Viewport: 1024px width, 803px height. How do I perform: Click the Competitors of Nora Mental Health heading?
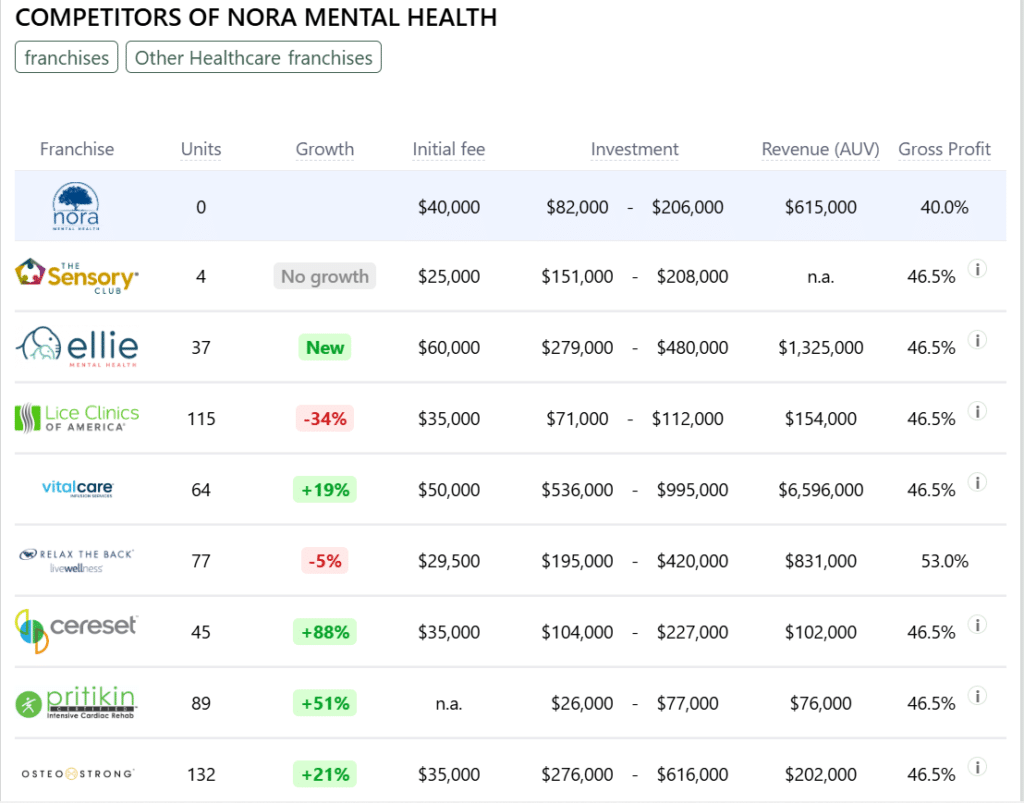point(256,18)
